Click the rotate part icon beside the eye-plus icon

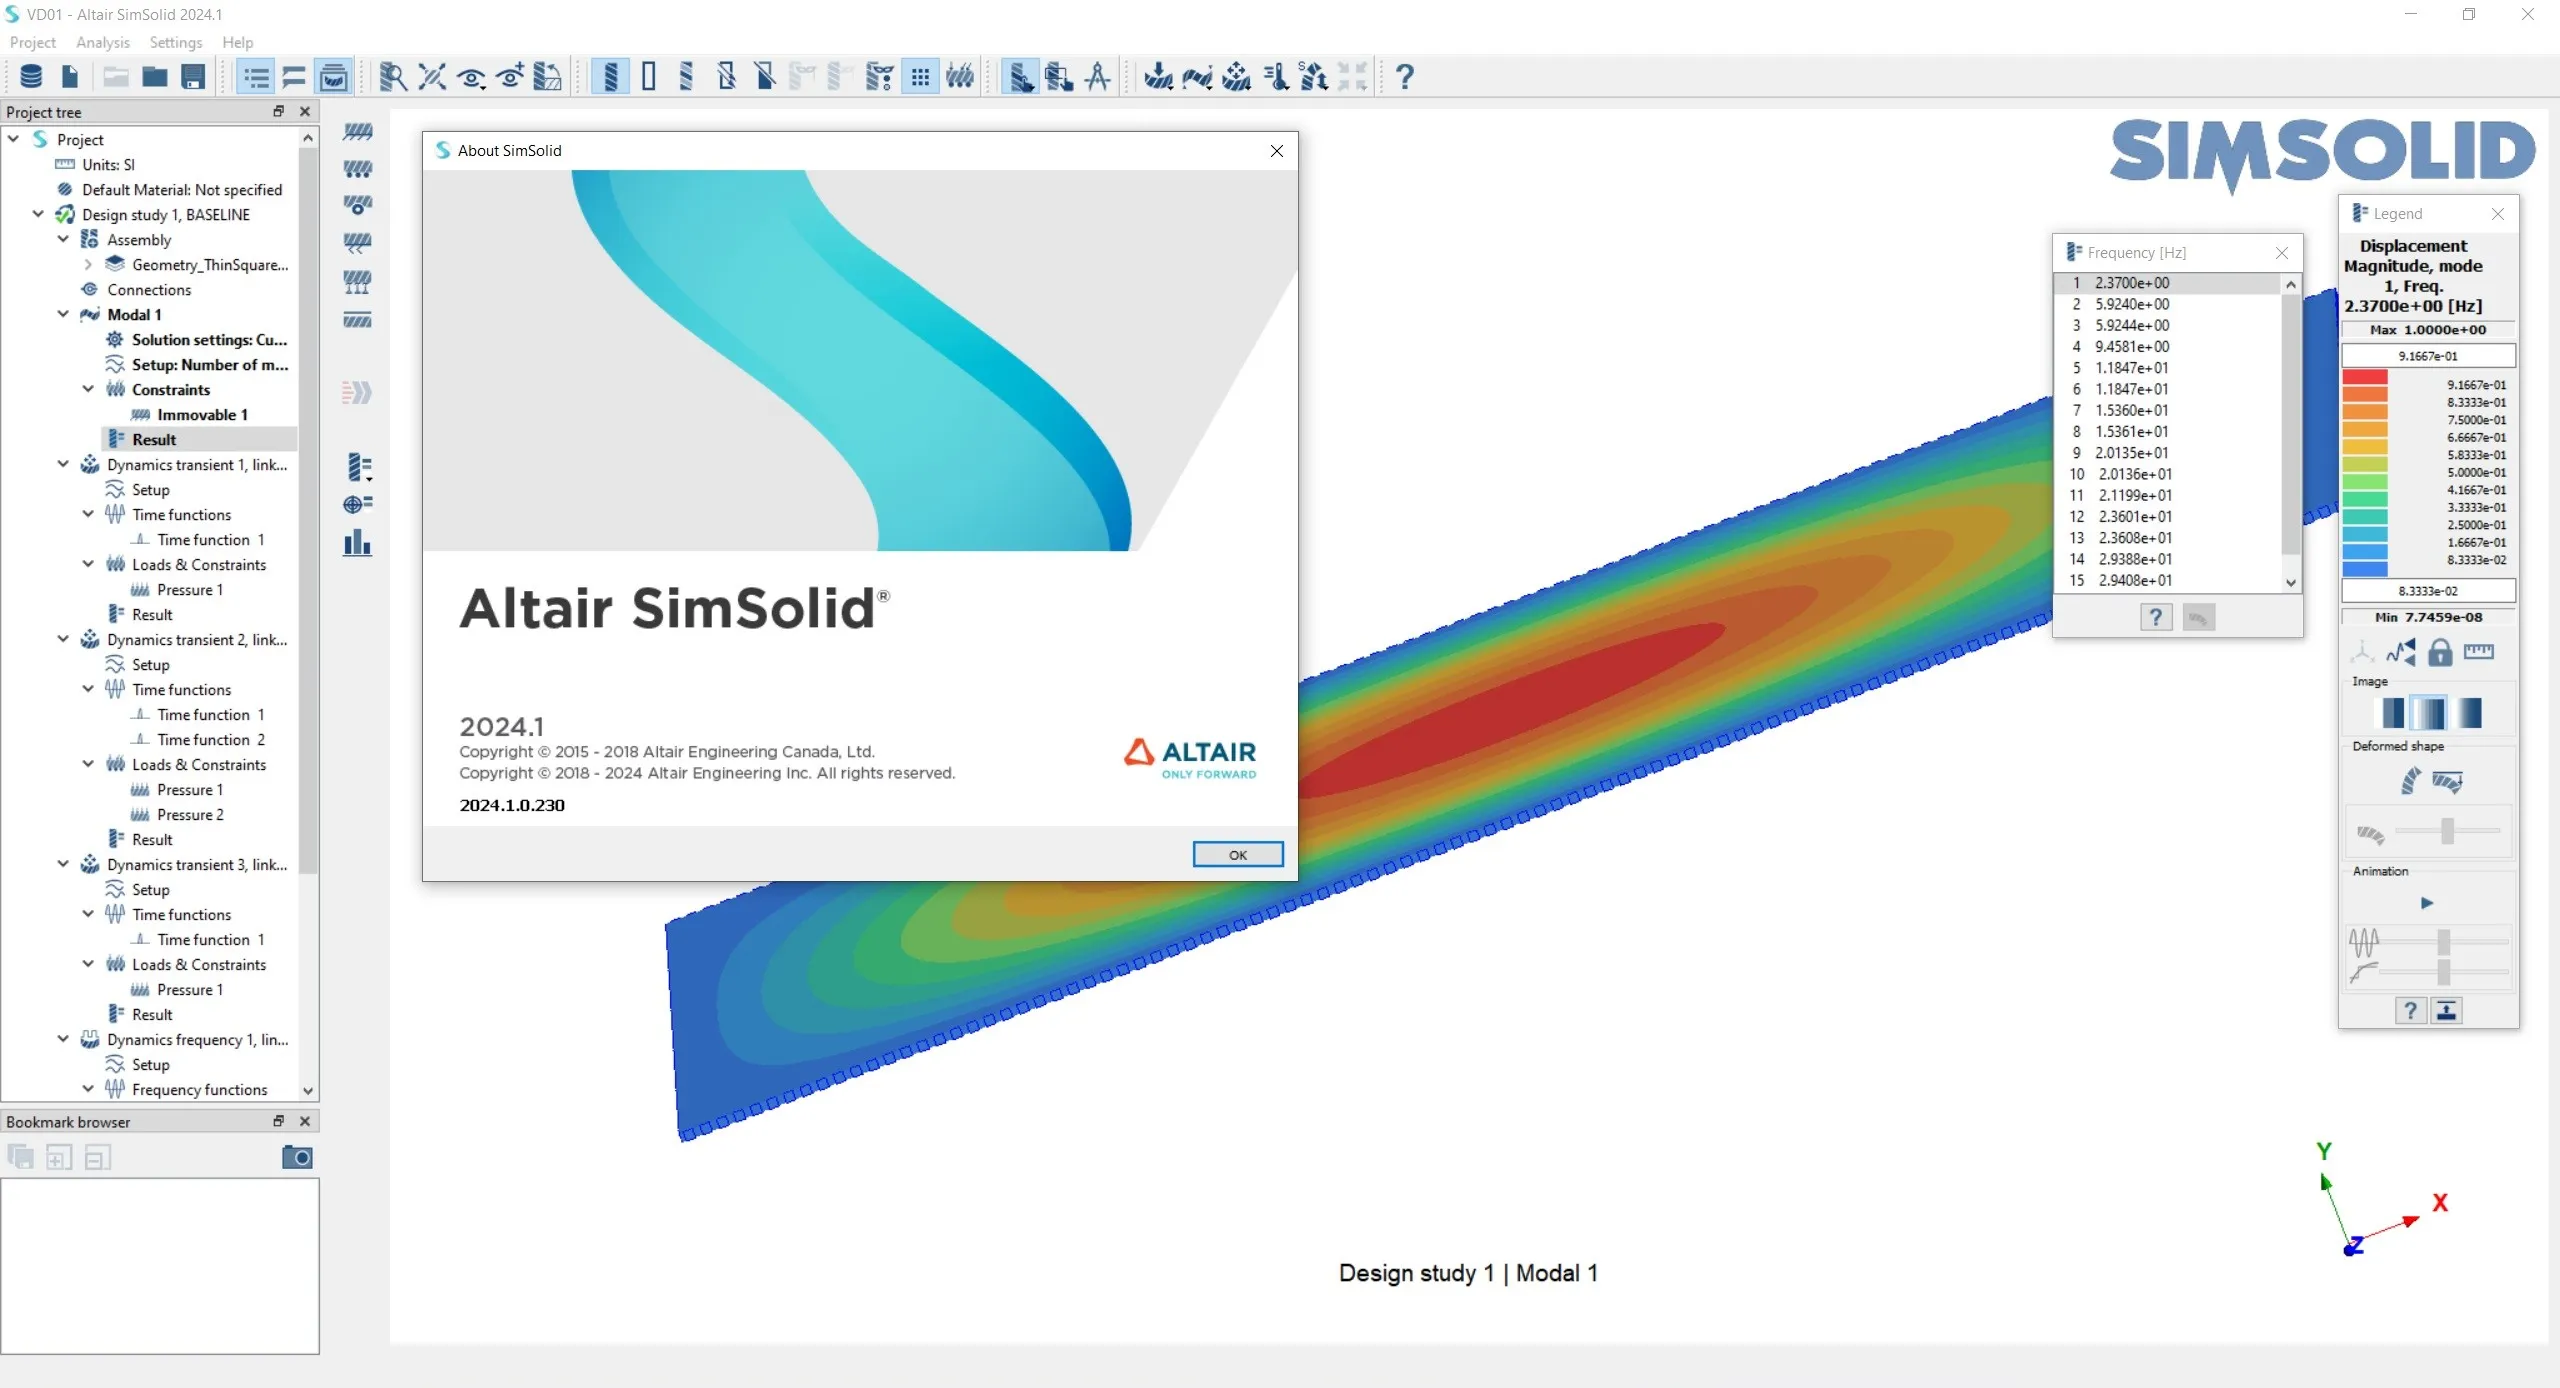[x=547, y=77]
